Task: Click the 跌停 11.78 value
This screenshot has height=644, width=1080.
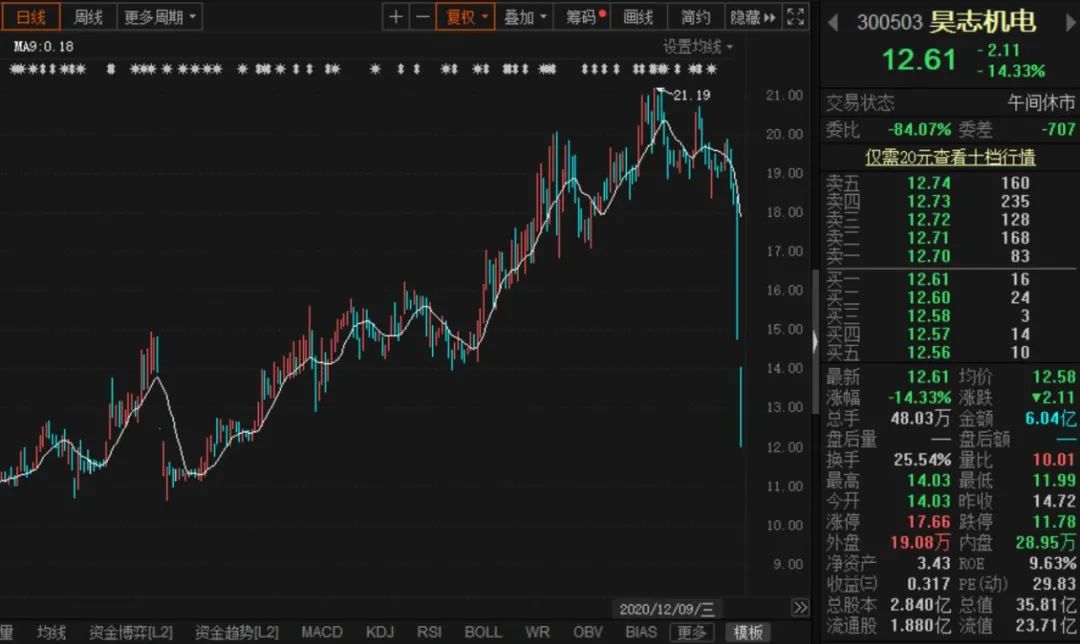Action: pos(1054,521)
